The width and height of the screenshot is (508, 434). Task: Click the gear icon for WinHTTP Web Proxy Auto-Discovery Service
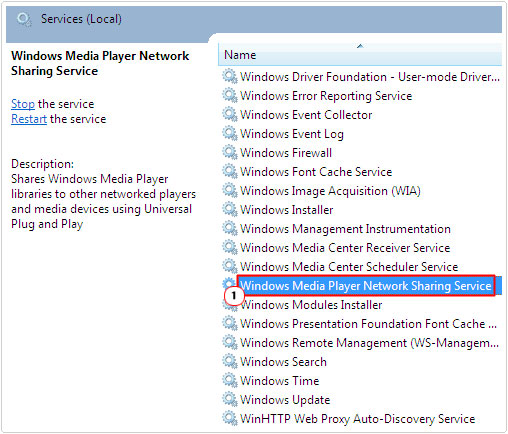[x=230, y=418]
